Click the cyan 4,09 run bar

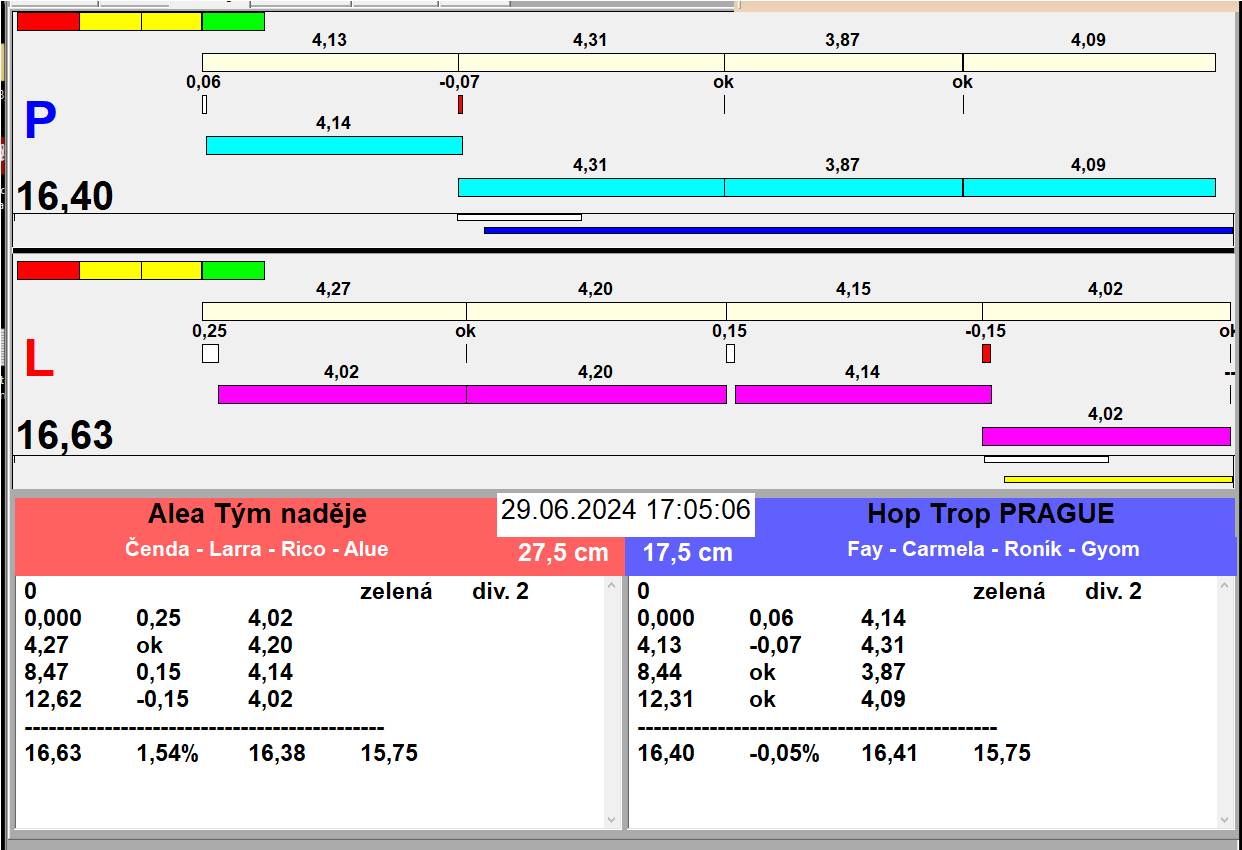(x=1089, y=187)
